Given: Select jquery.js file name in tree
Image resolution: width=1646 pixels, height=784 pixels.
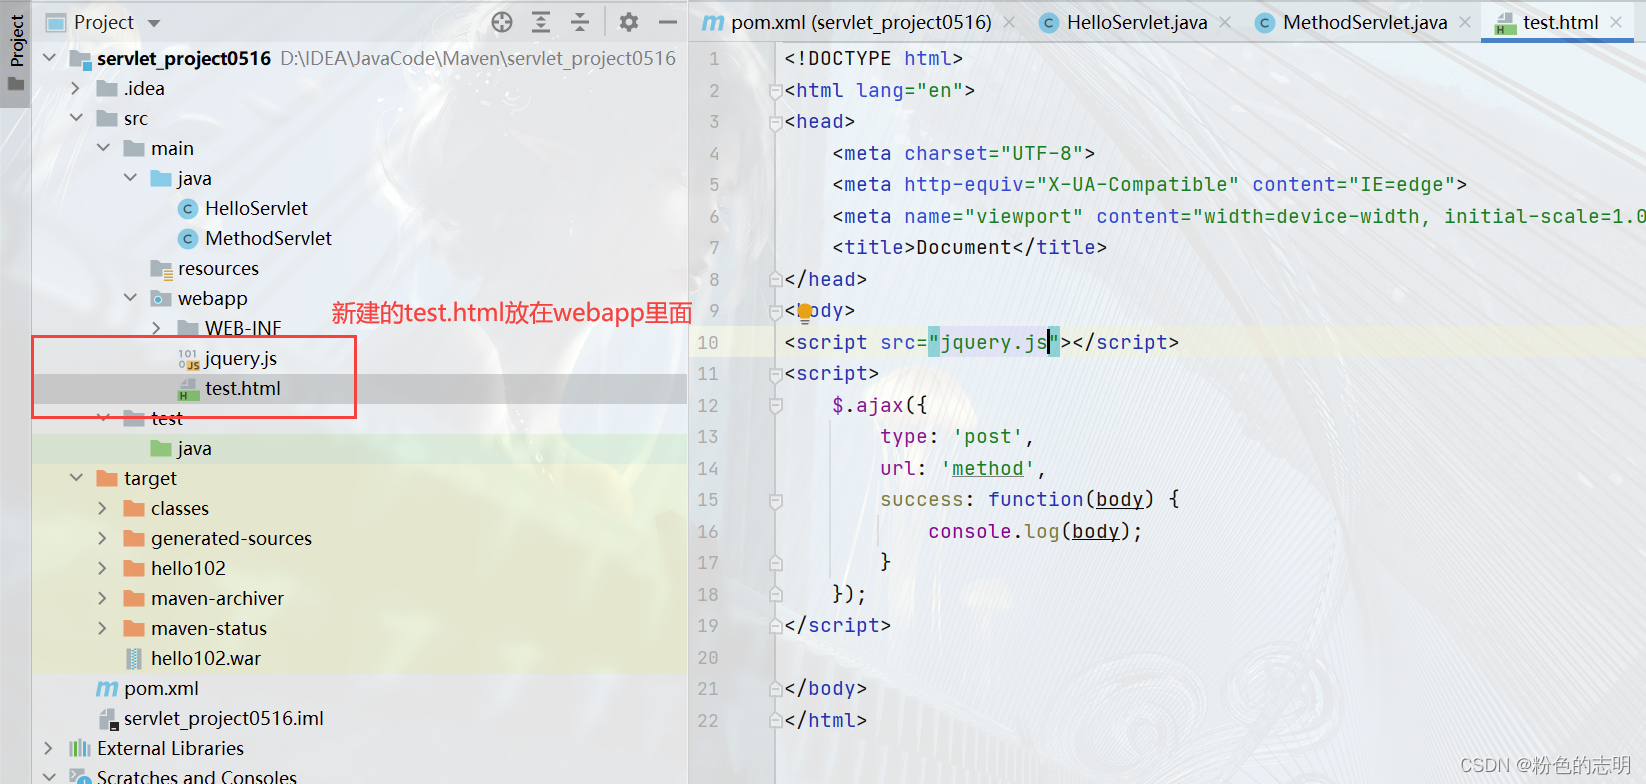Looking at the screenshot, I should tap(241, 358).
